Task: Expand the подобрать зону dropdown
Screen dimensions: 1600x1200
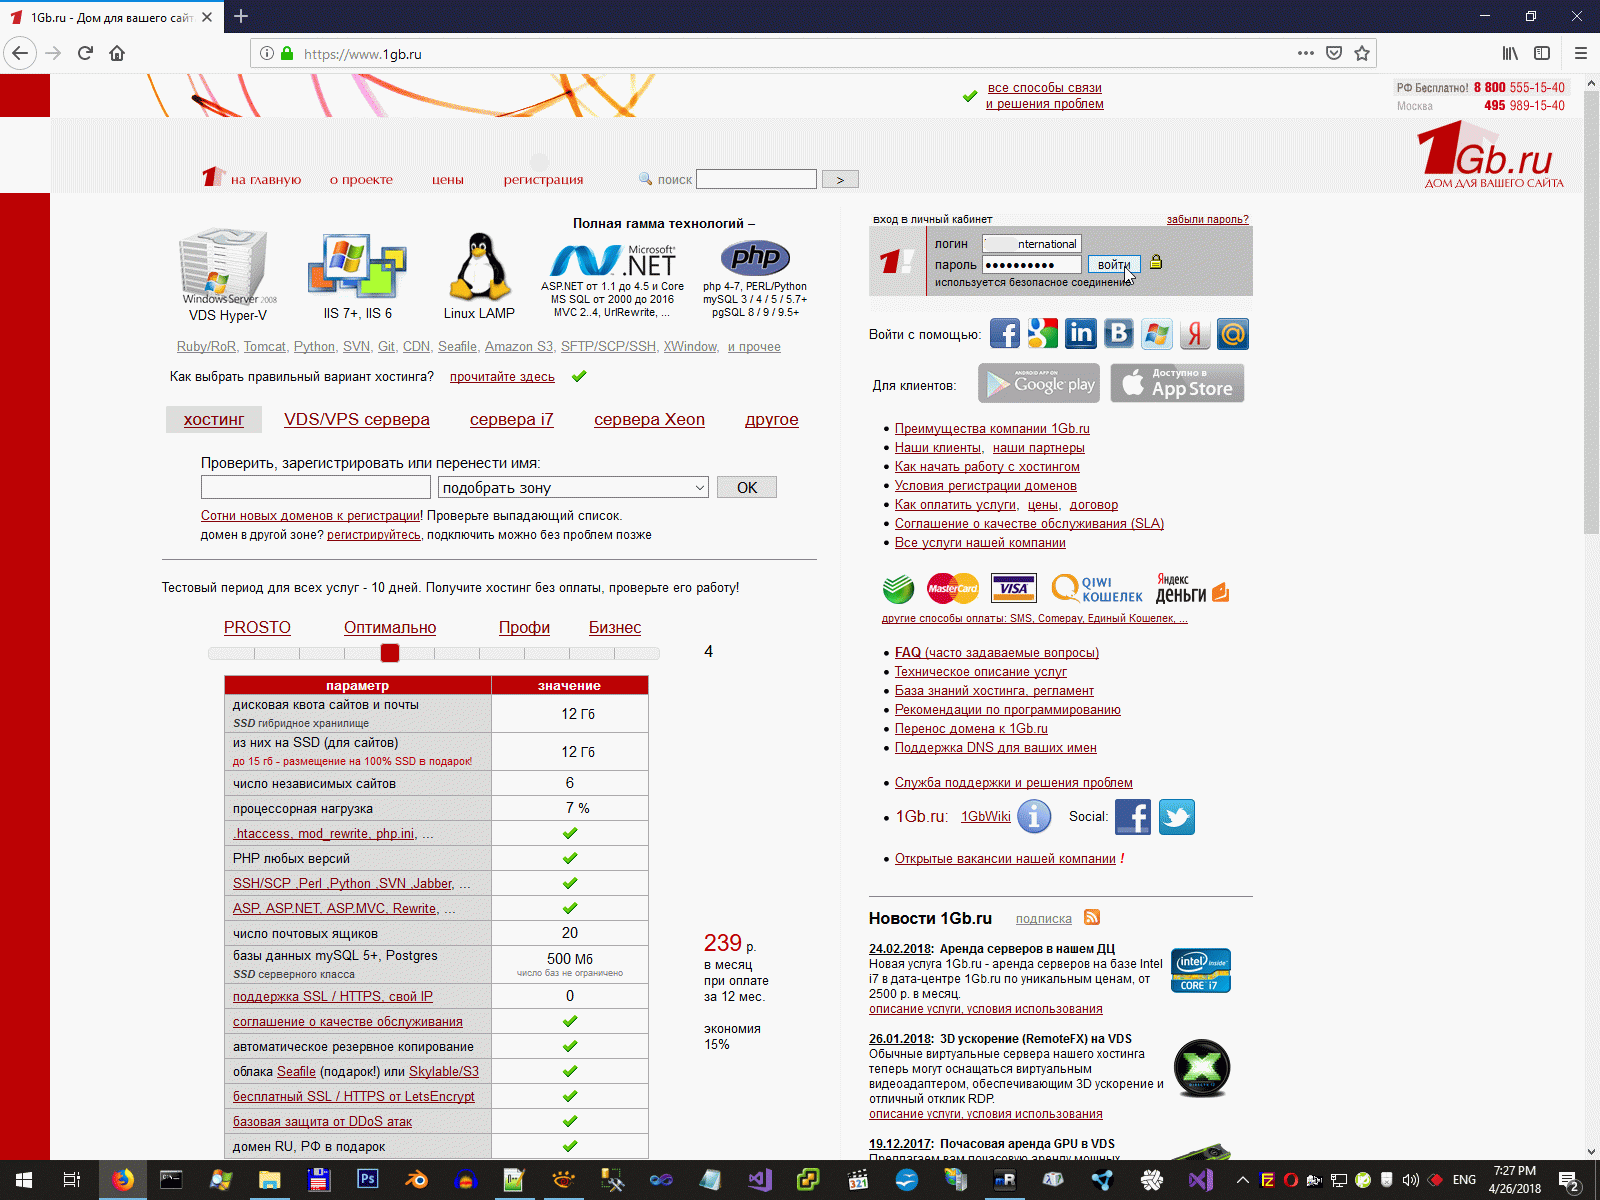Action: click(573, 487)
